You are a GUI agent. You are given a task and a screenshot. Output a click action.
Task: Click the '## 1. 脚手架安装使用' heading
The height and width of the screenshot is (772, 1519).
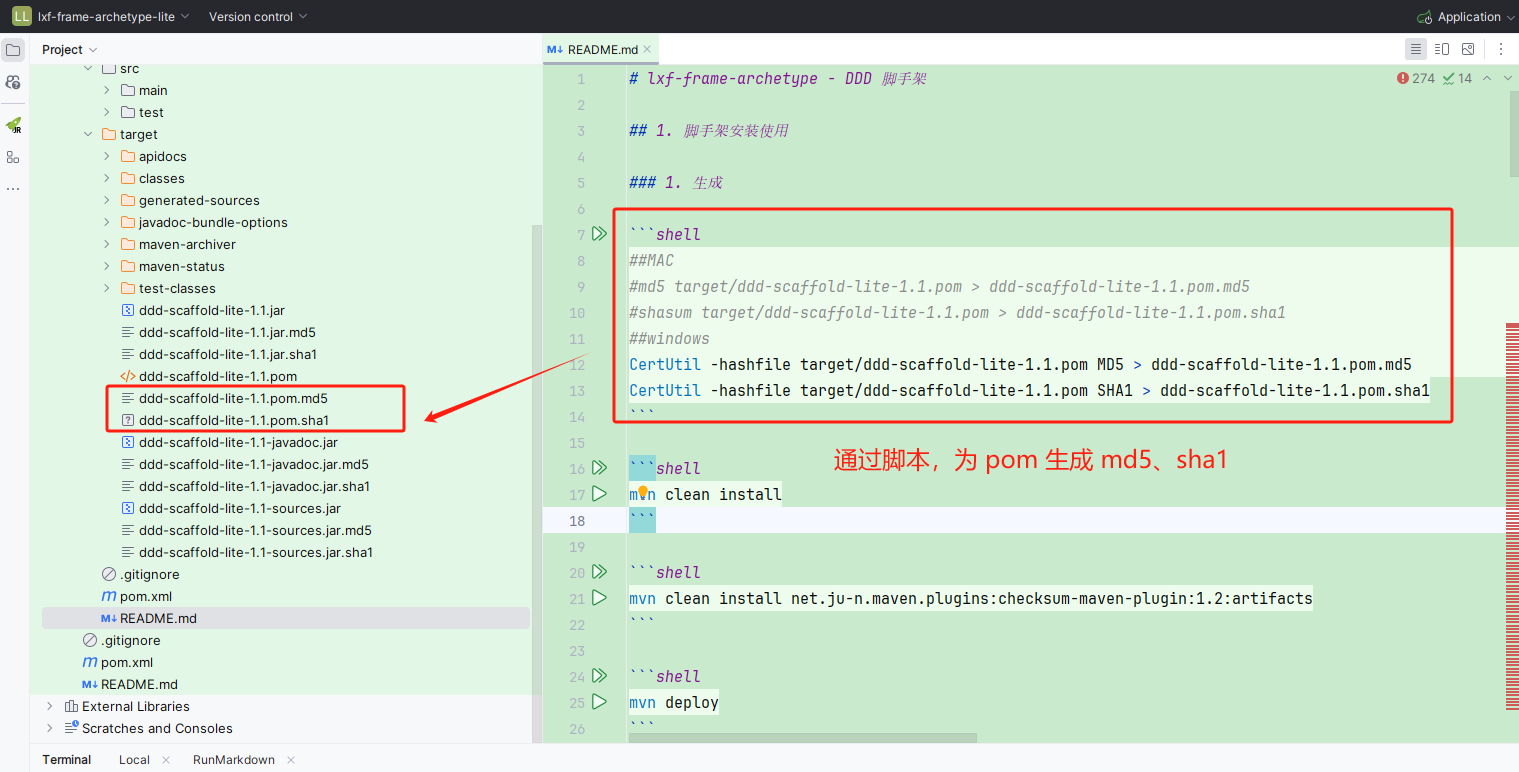pos(708,131)
